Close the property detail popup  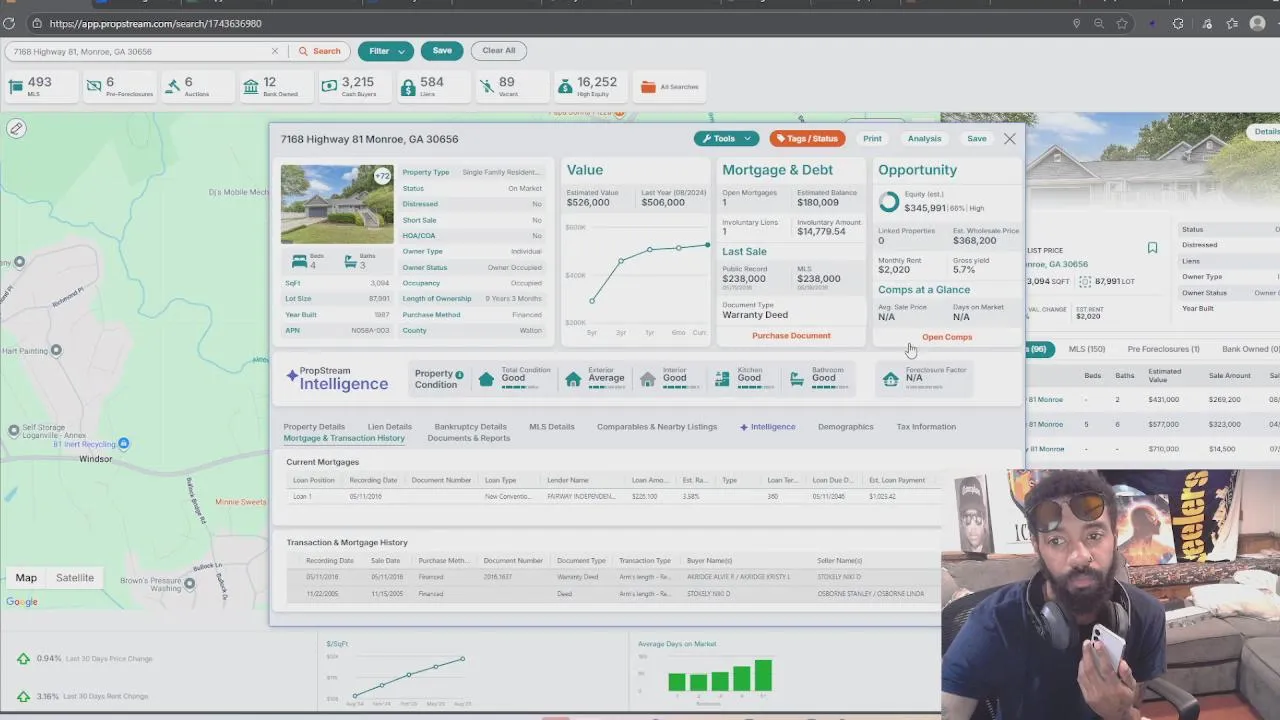click(1009, 139)
